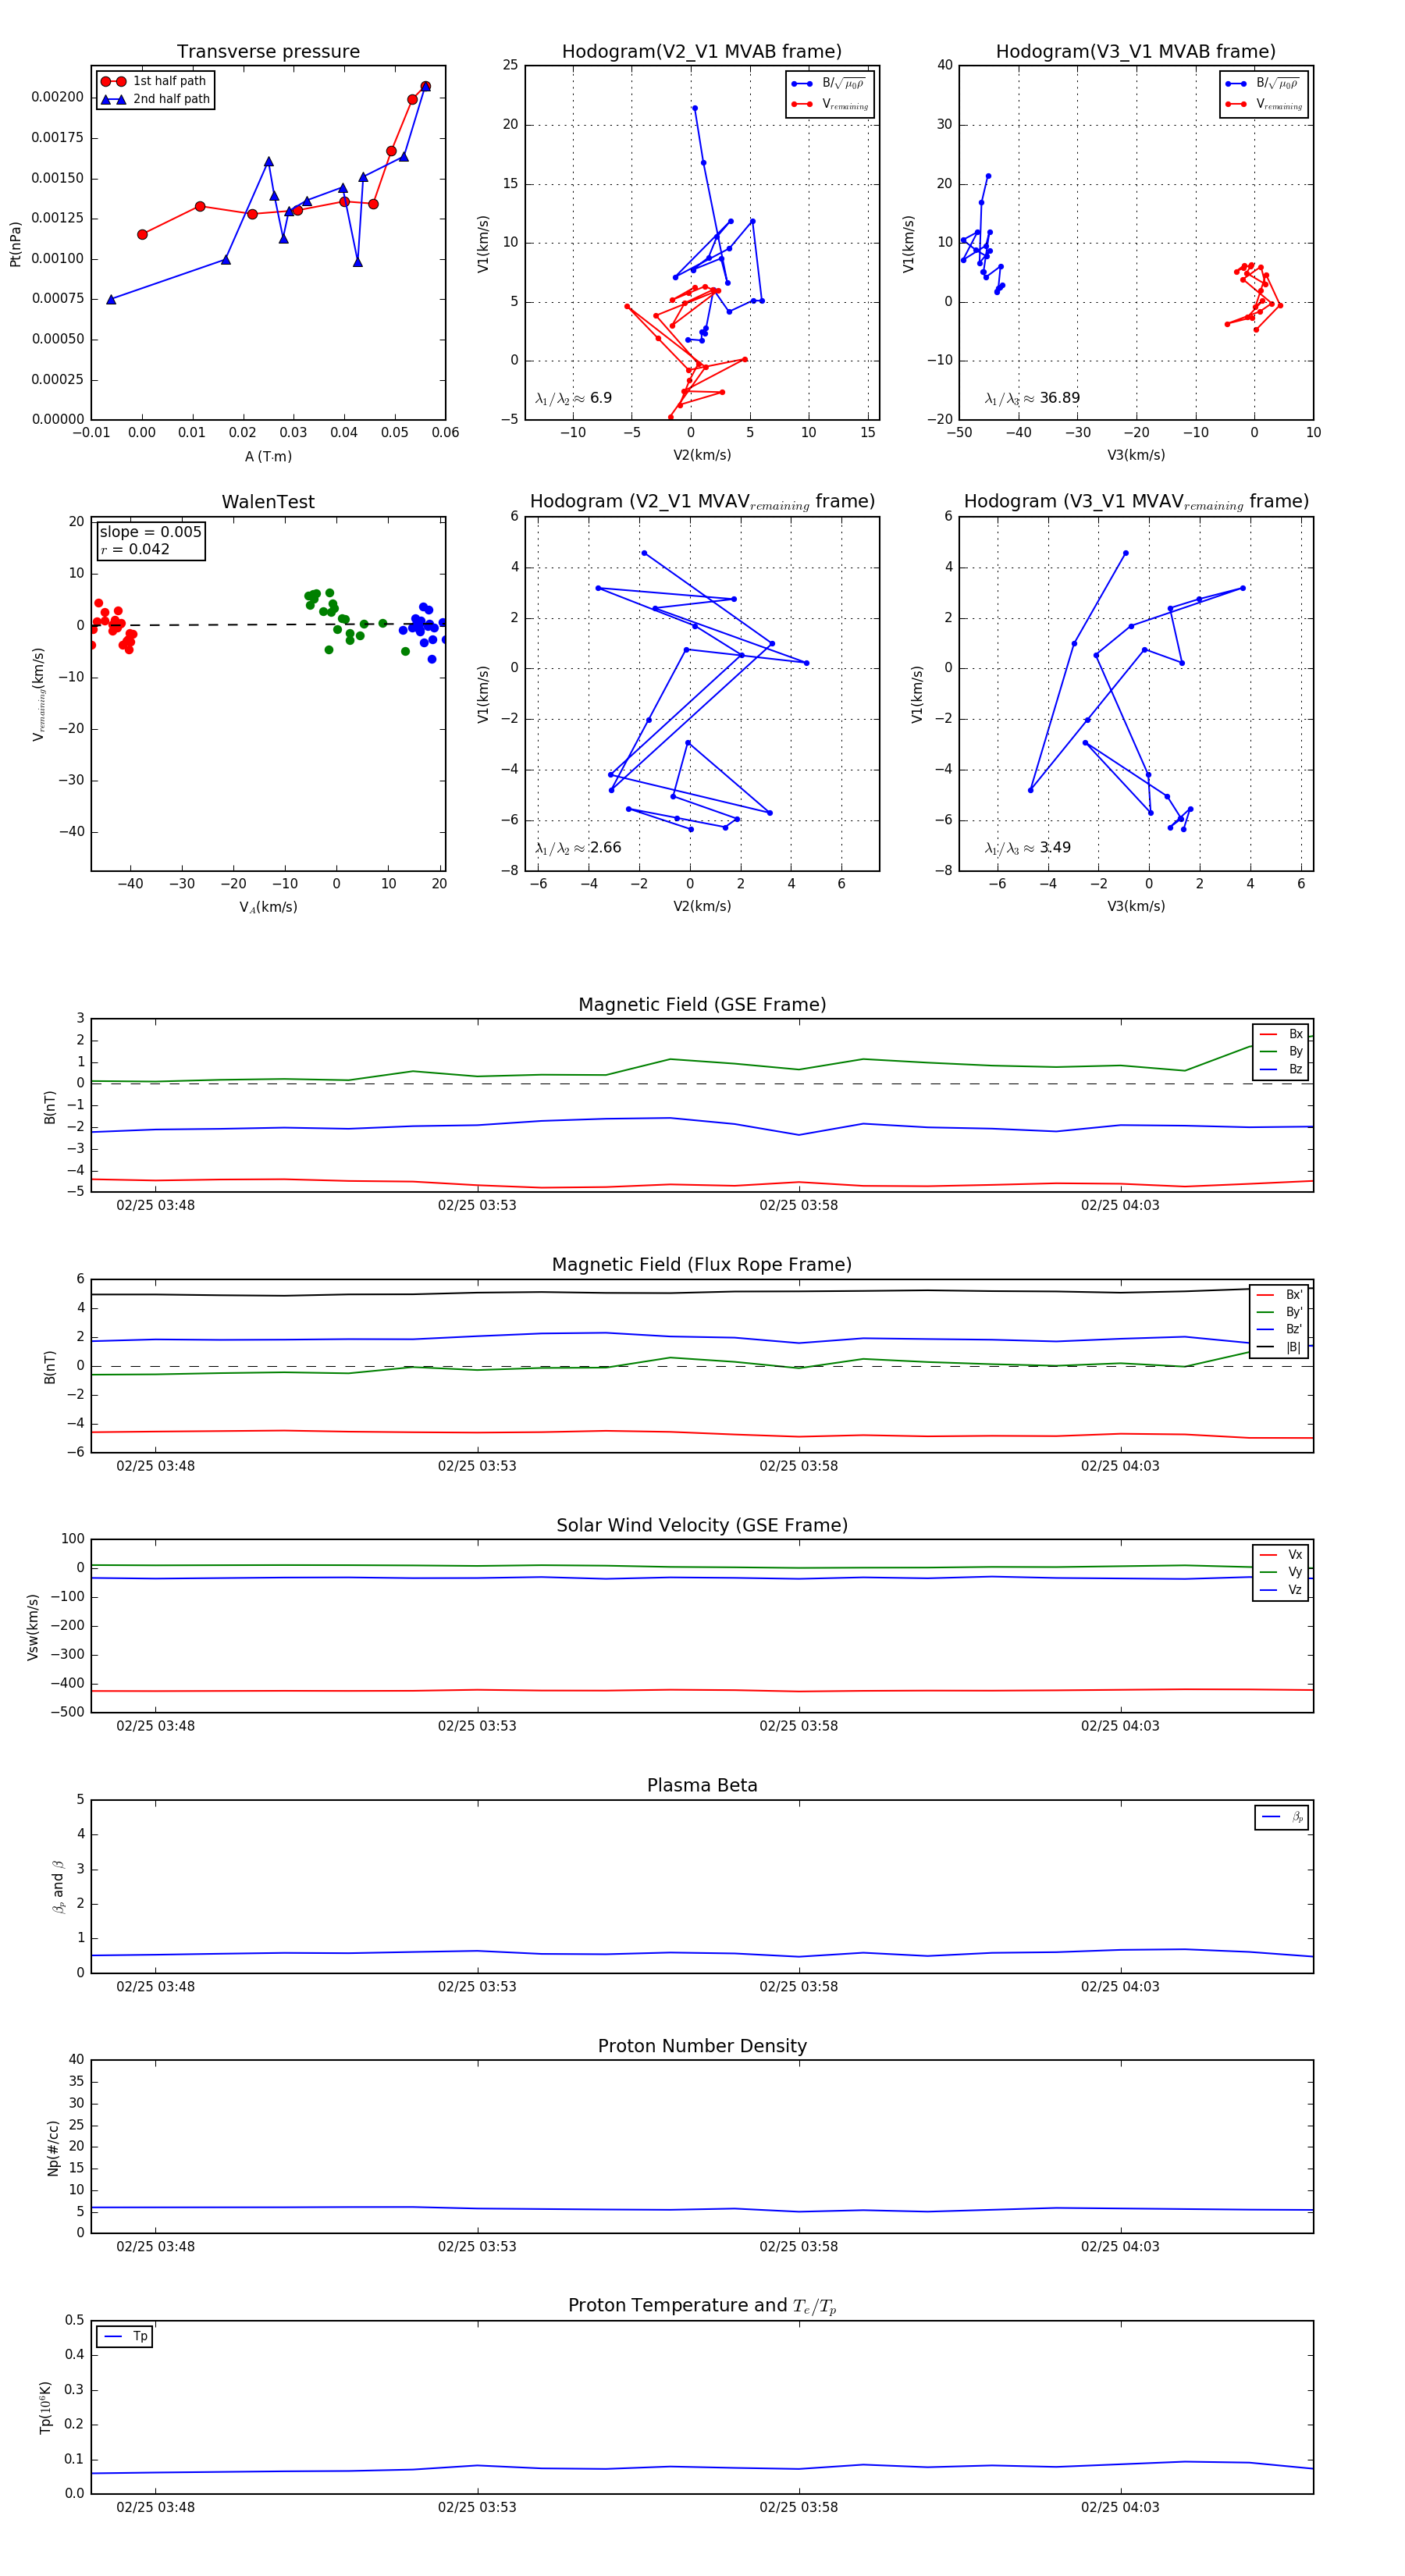Select the '|B|' legend entry in the Flux Rope plot
Screen dimensions: 1405x2576
pos(1279,1347)
